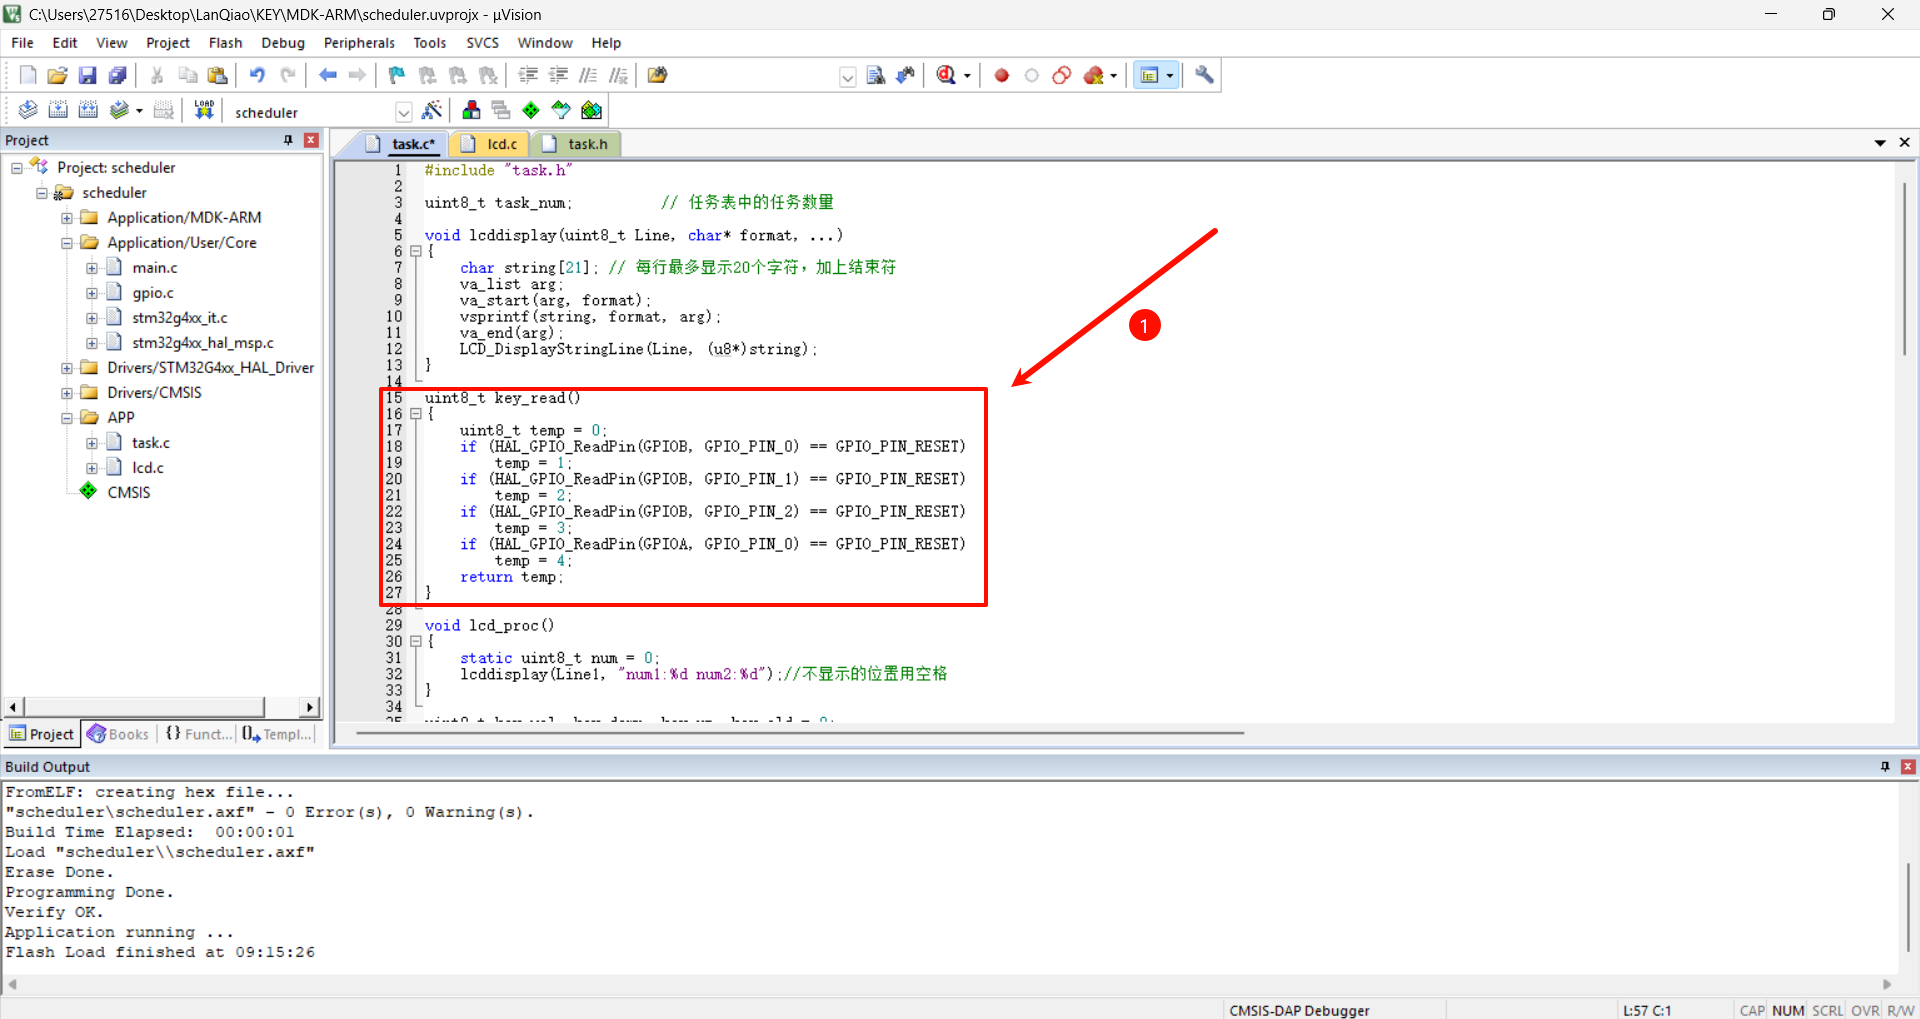Click the editor vertical scrollbar thumb
The height and width of the screenshot is (1019, 1920).
coord(1904,268)
